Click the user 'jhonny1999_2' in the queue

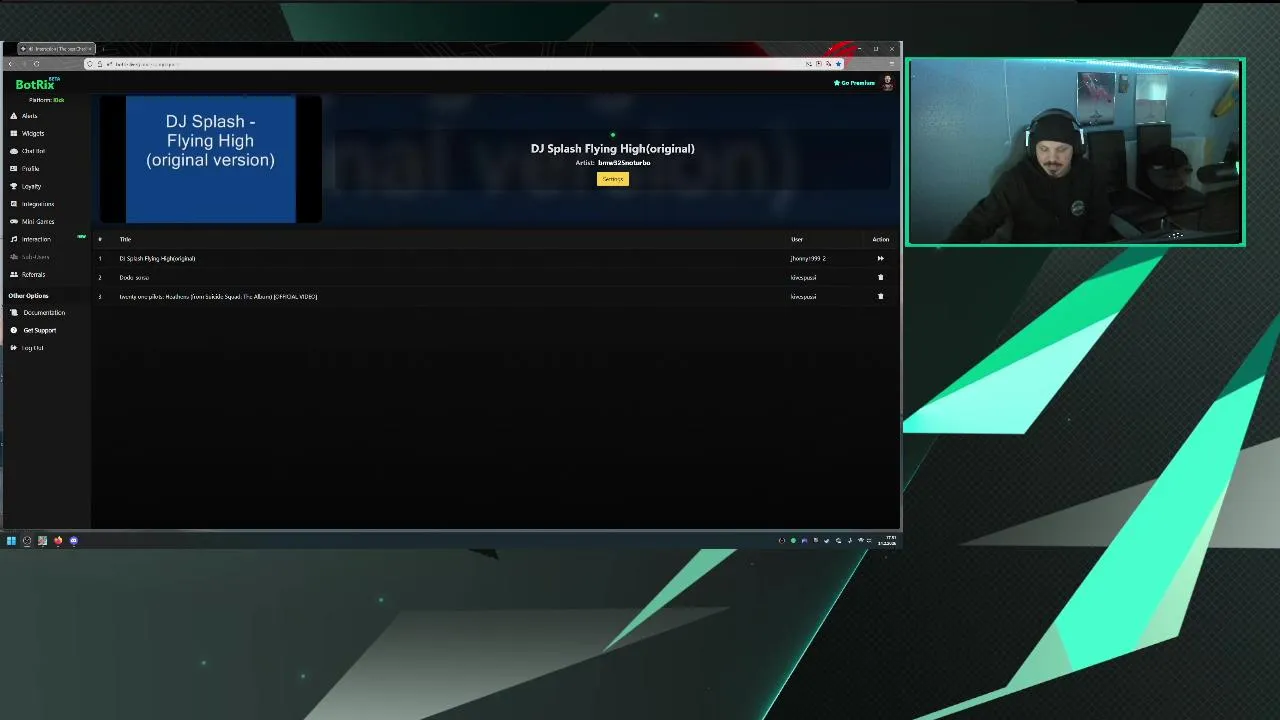tap(808, 259)
